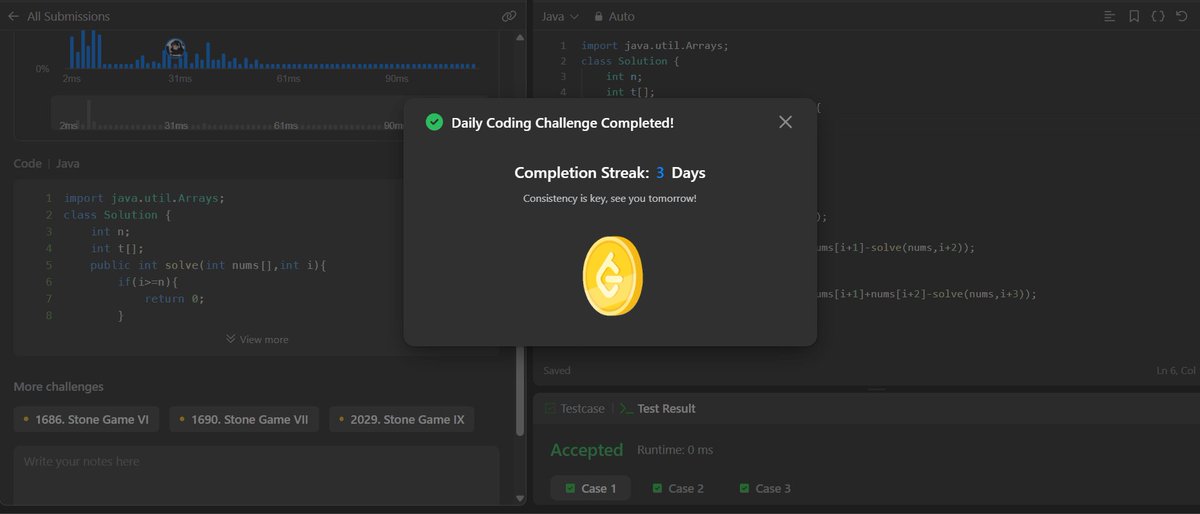The width and height of the screenshot is (1200, 514).
Task: Open the 1686. Stone Game VI challenge
Action: 87,419
